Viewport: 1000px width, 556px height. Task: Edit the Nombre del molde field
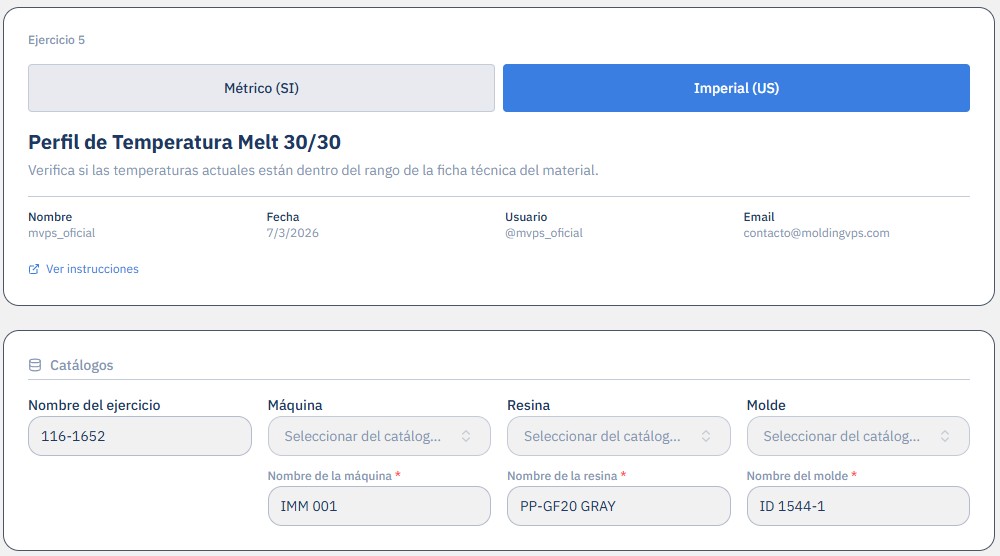[858, 506]
